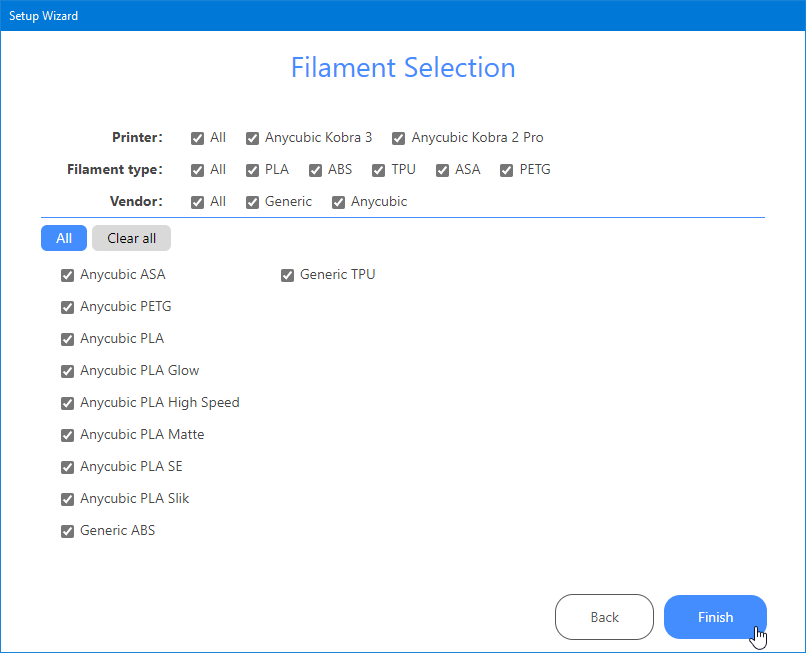Uncheck the Generic vendor checkbox

coord(253,202)
